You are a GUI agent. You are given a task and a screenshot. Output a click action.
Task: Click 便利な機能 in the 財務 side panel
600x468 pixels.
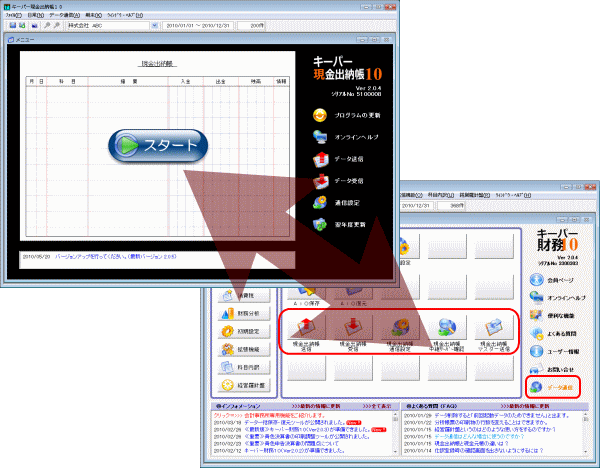click(x=552, y=316)
